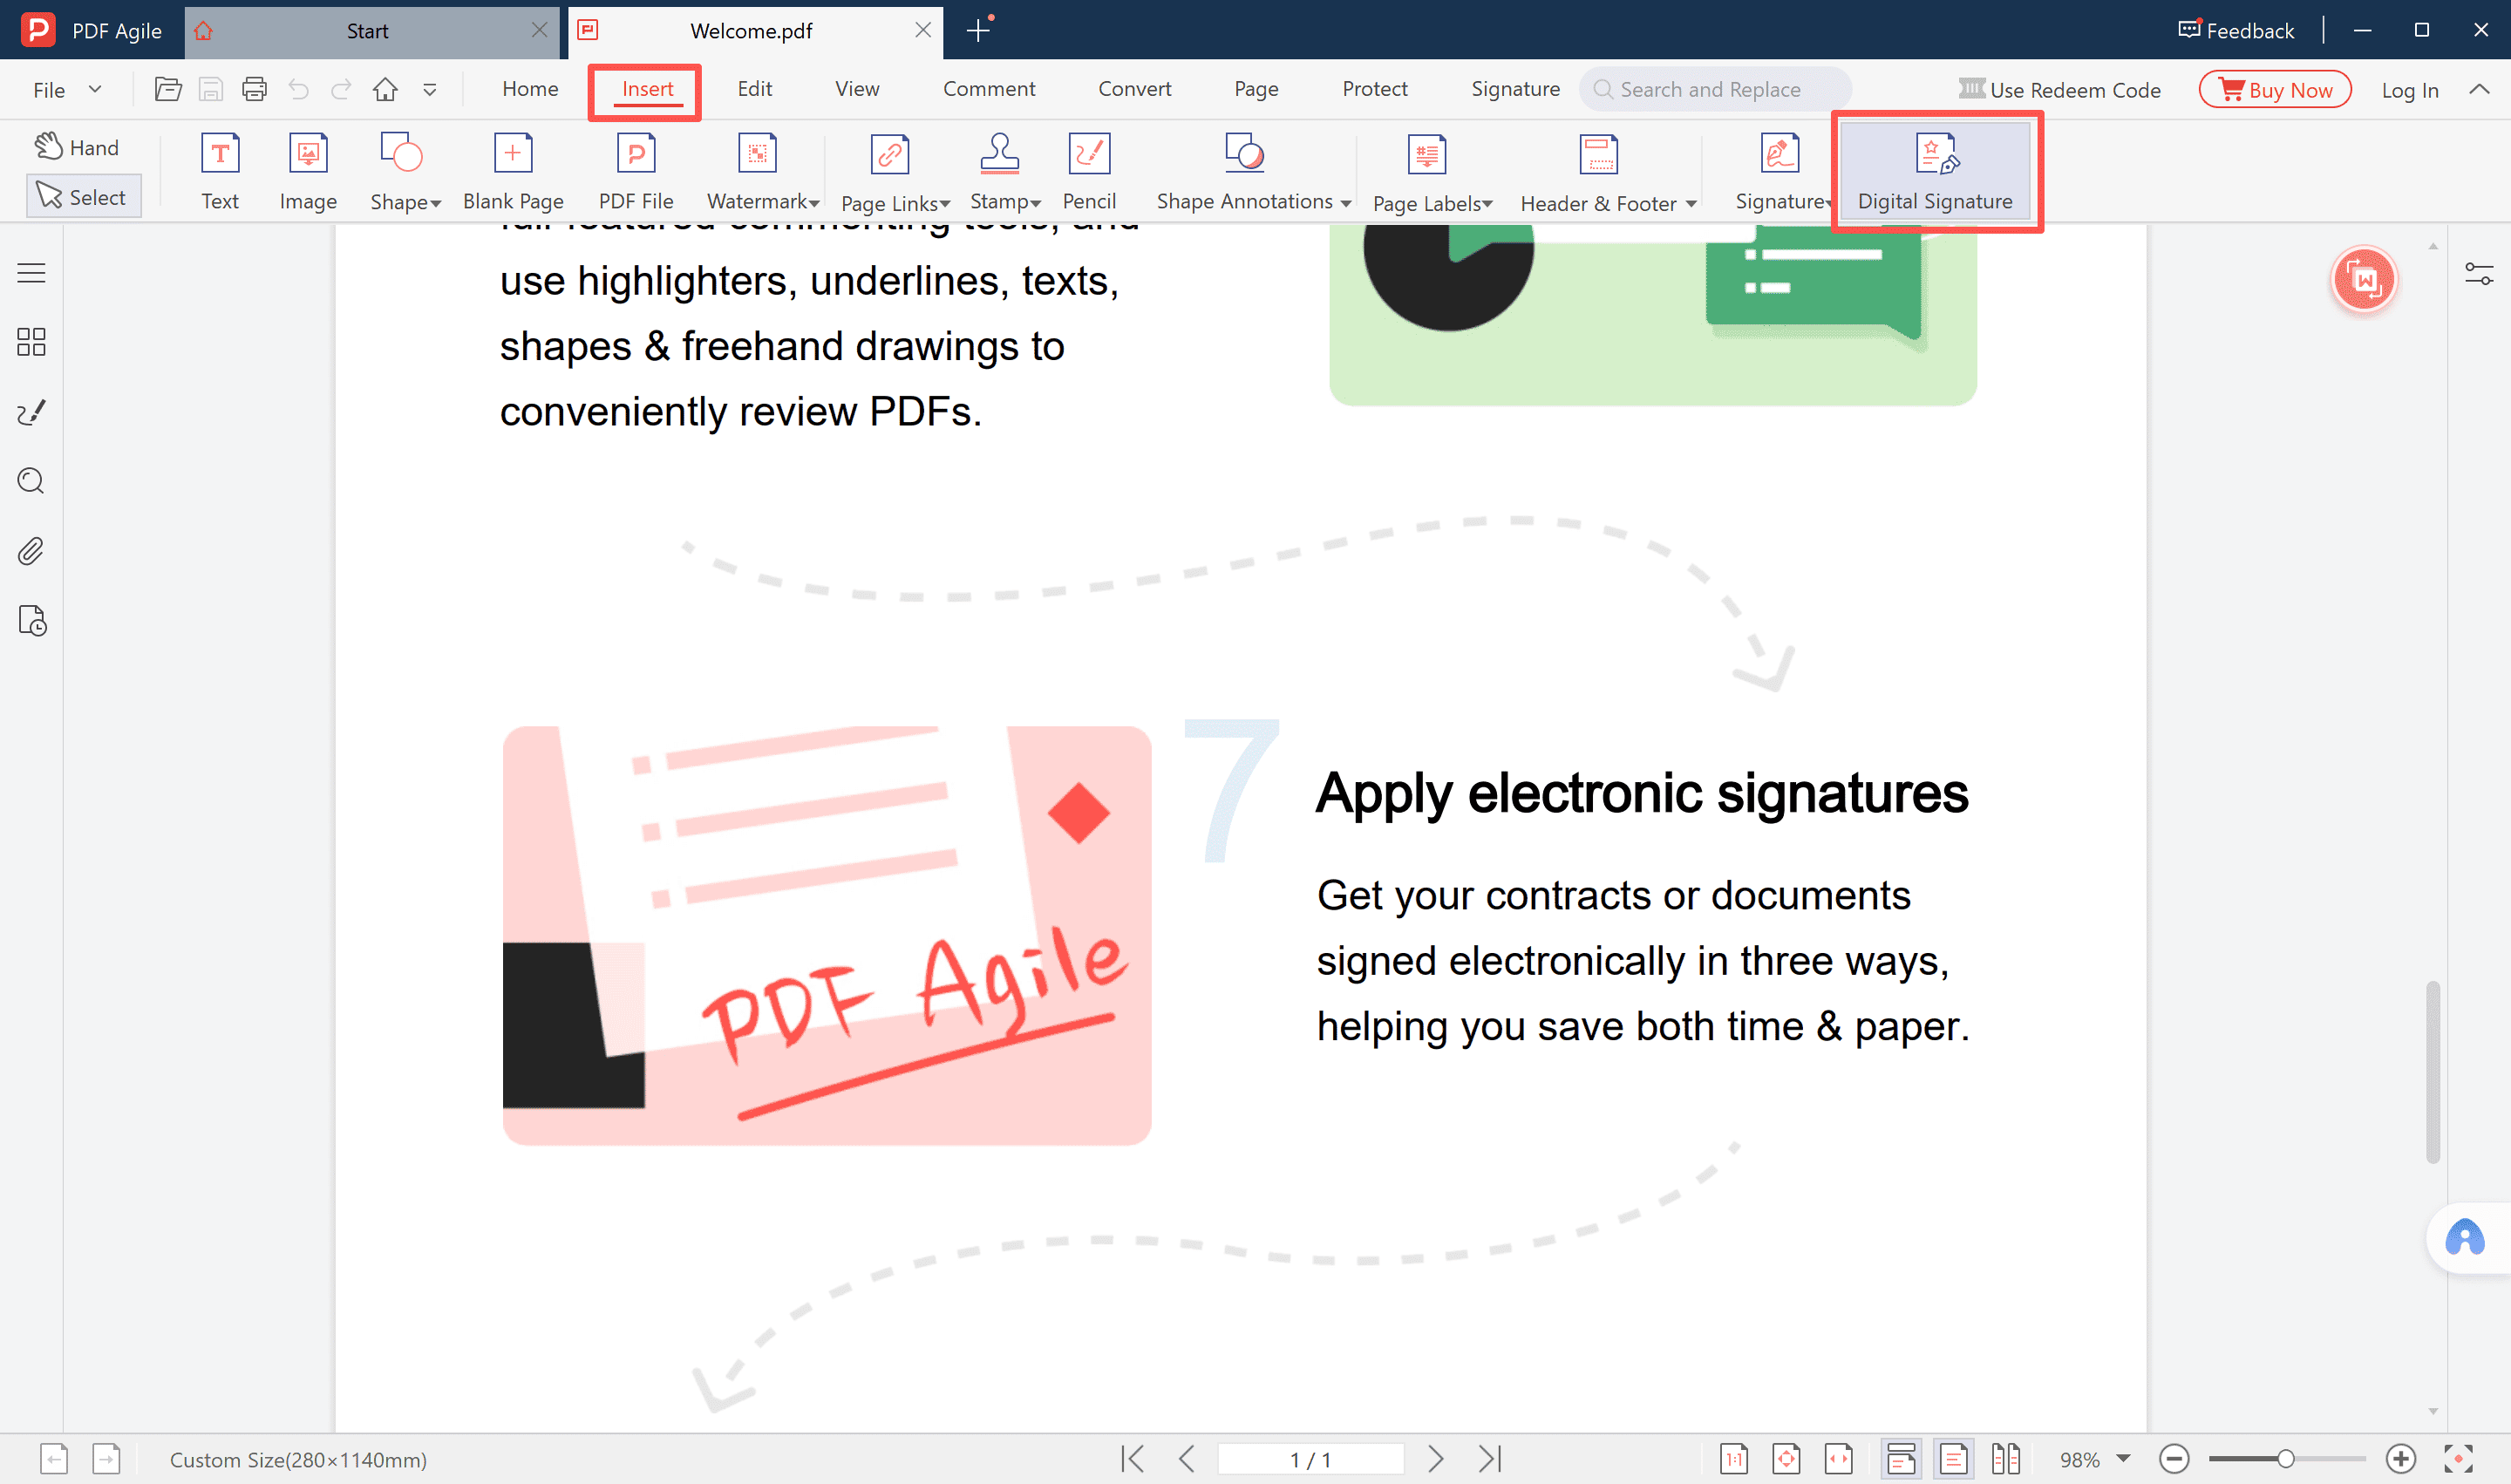
Task: Insert a Text box
Action: 220,172
